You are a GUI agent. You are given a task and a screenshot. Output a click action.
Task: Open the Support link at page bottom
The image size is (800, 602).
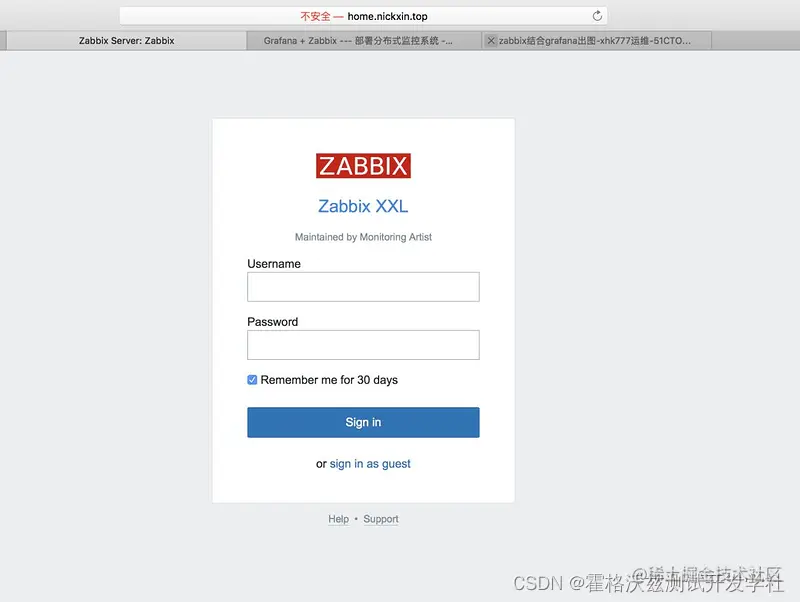point(381,519)
